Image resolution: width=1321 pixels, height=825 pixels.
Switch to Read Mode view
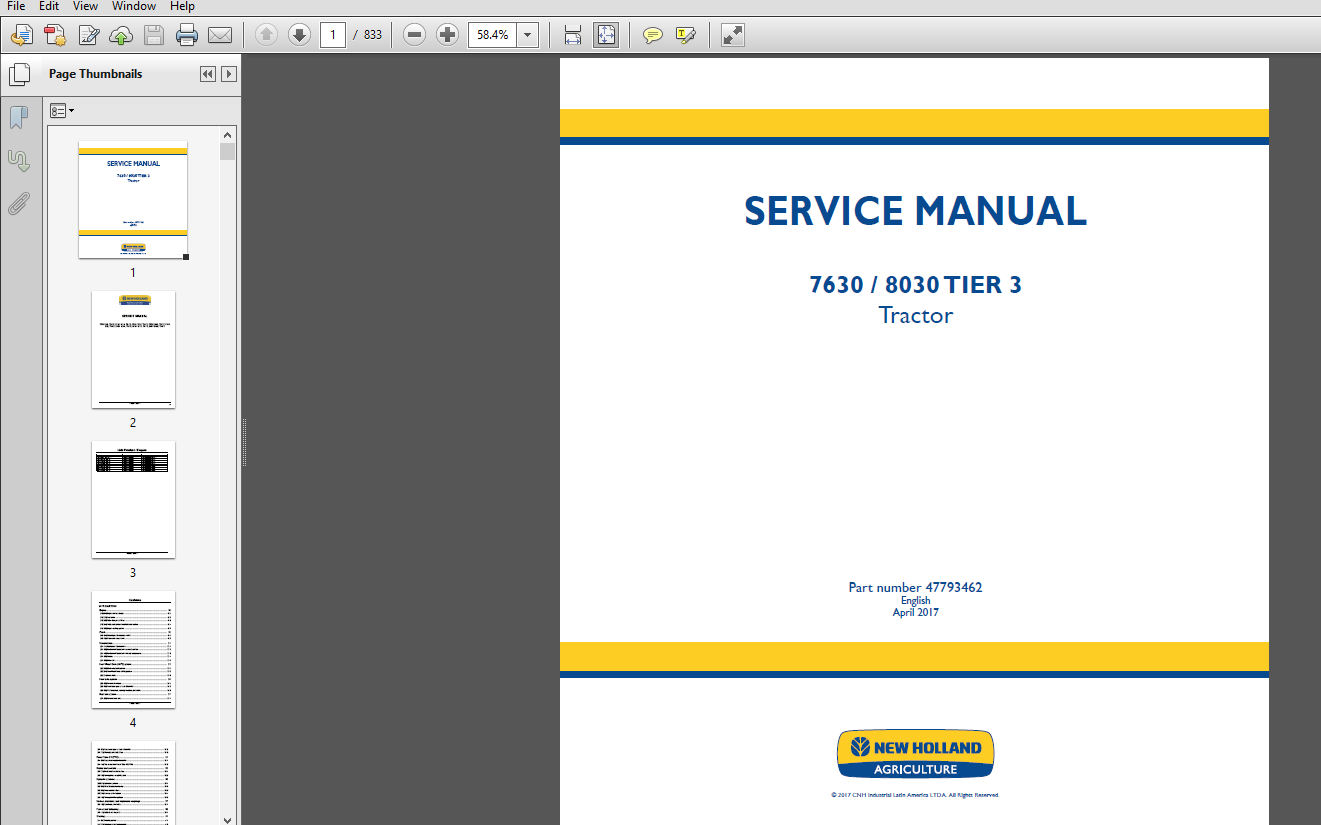733,35
